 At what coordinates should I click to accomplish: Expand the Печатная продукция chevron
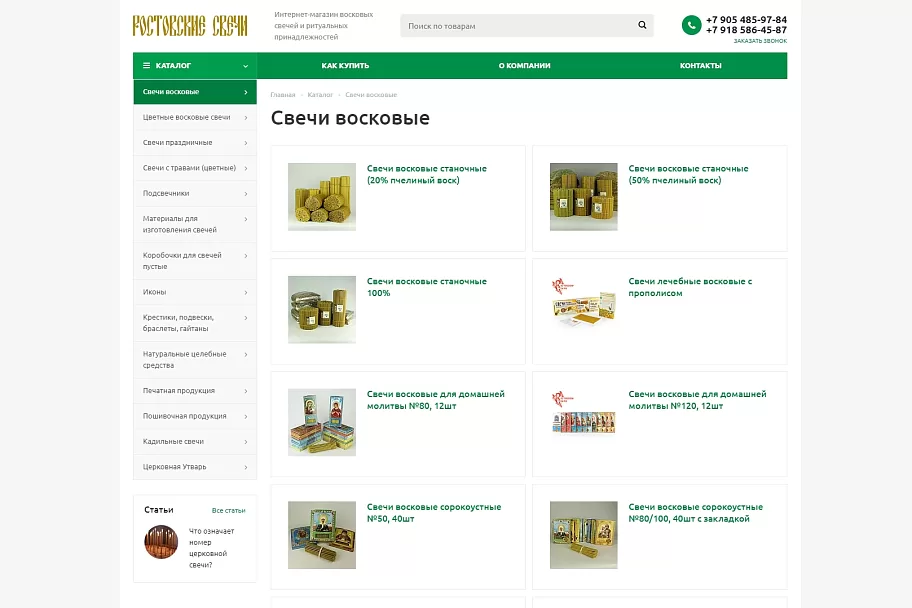246,391
